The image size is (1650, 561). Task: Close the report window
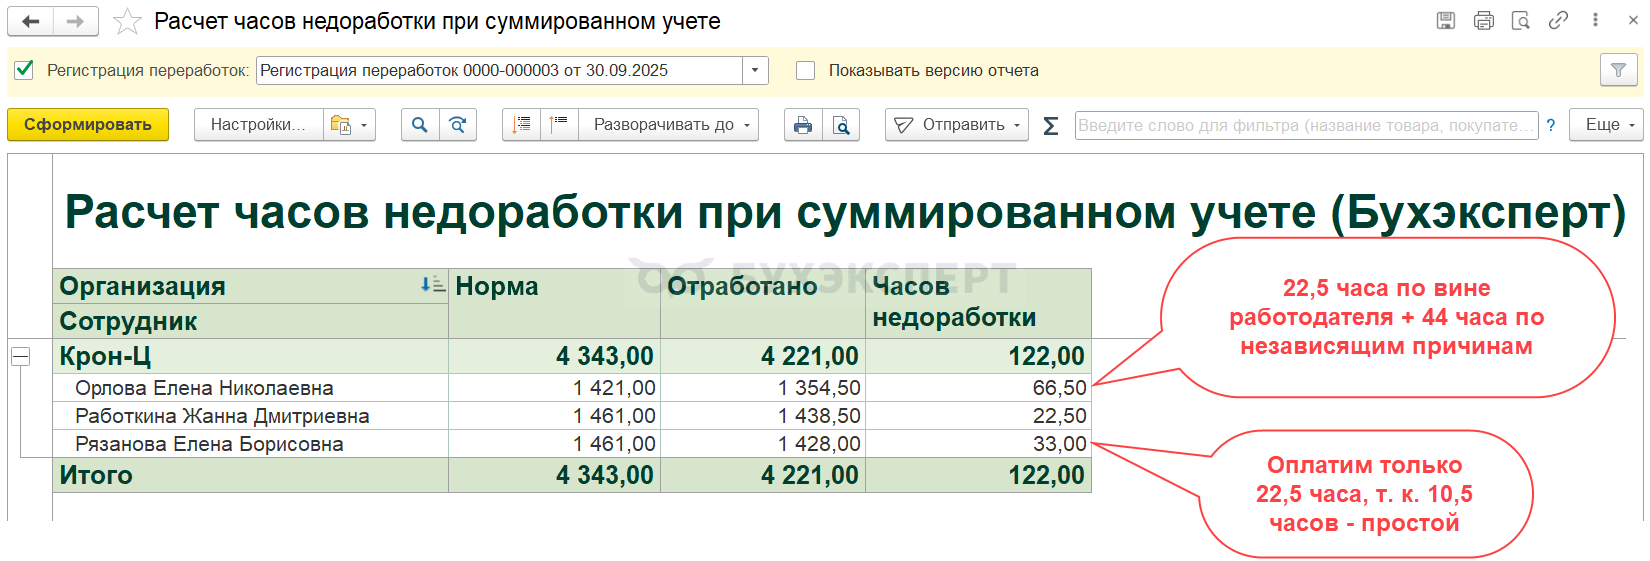(1633, 20)
